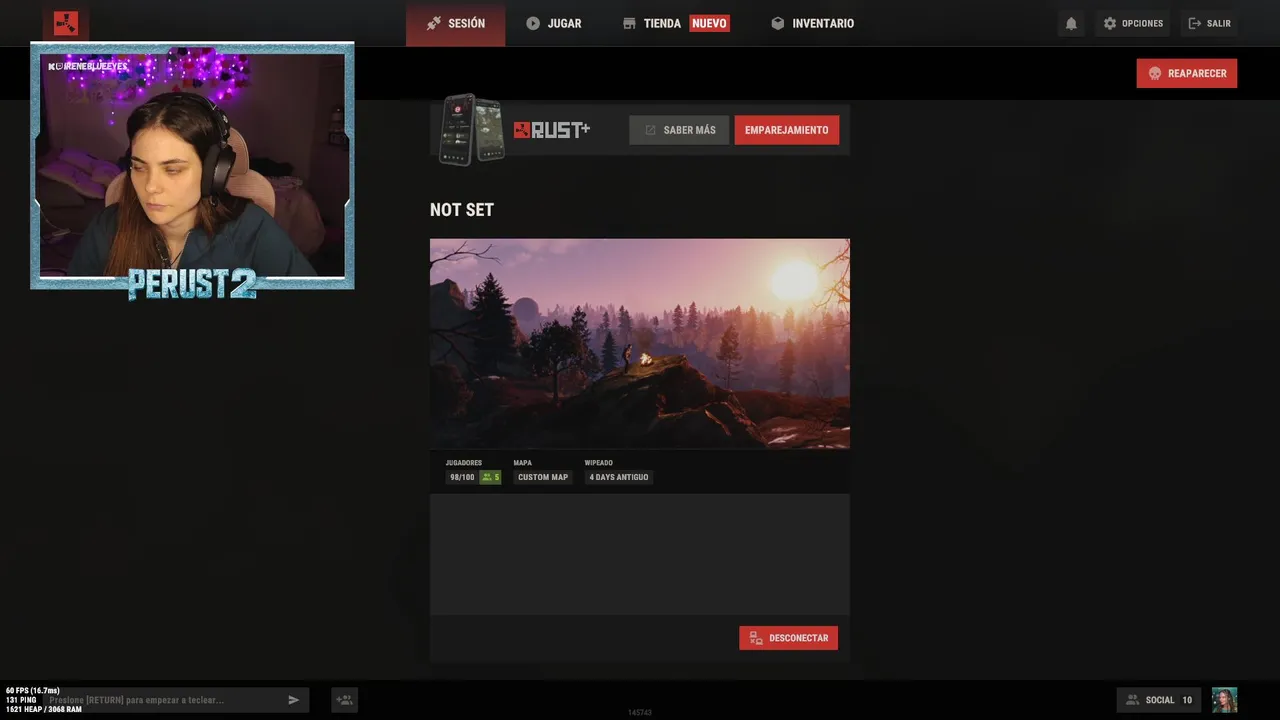The height and width of the screenshot is (720, 1280).
Task: Click the Wipeado label
Action: coord(599,463)
